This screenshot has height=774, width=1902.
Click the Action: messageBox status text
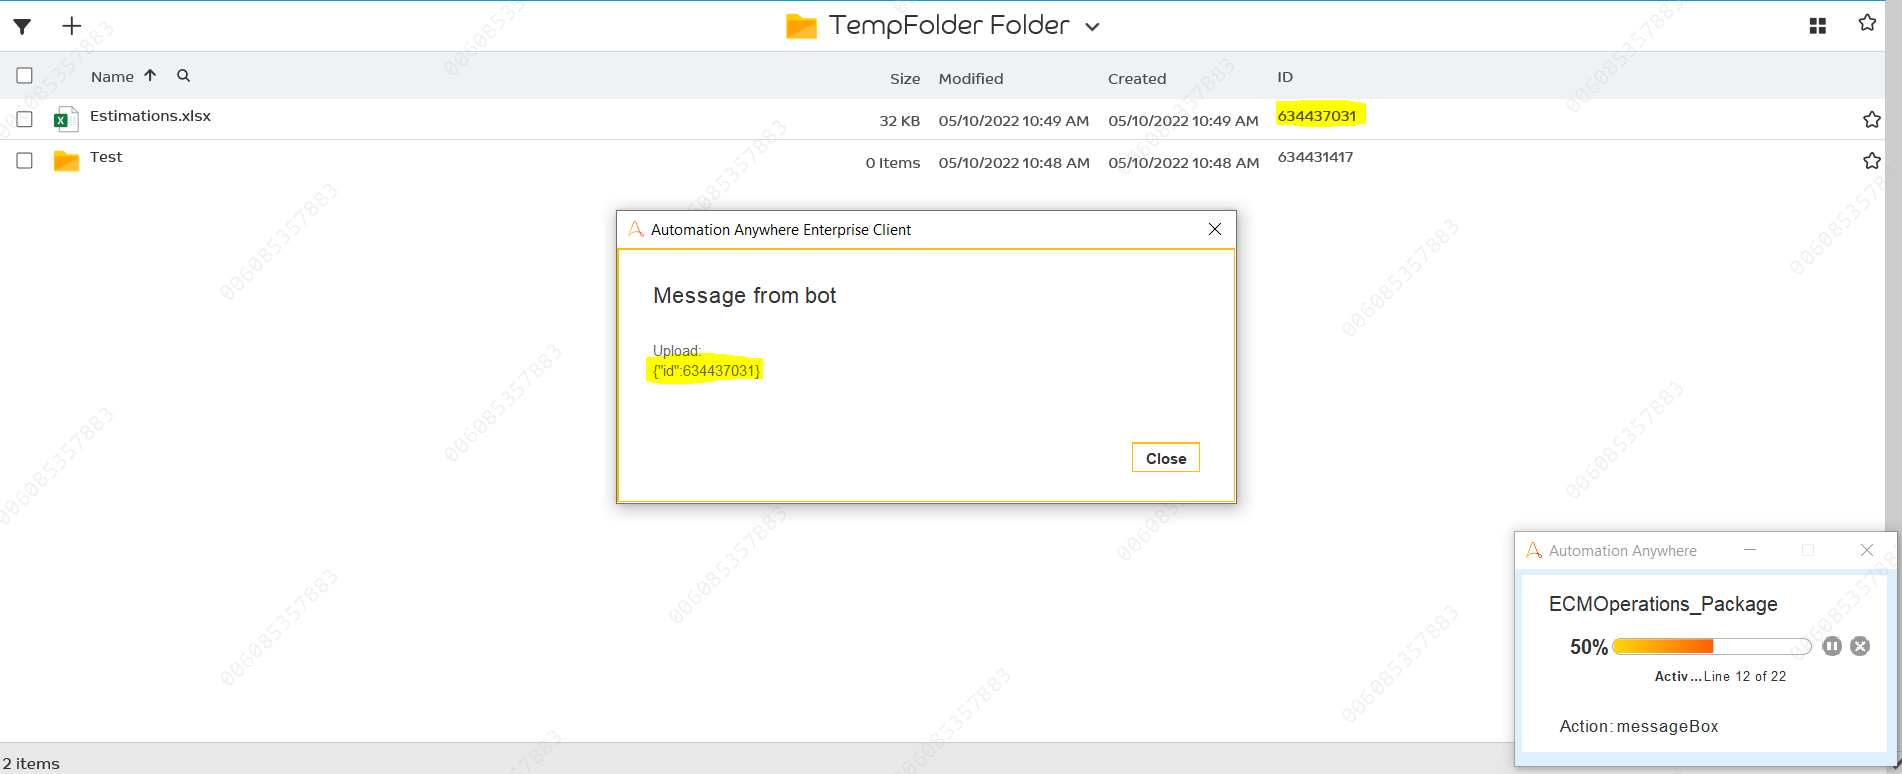click(1639, 727)
